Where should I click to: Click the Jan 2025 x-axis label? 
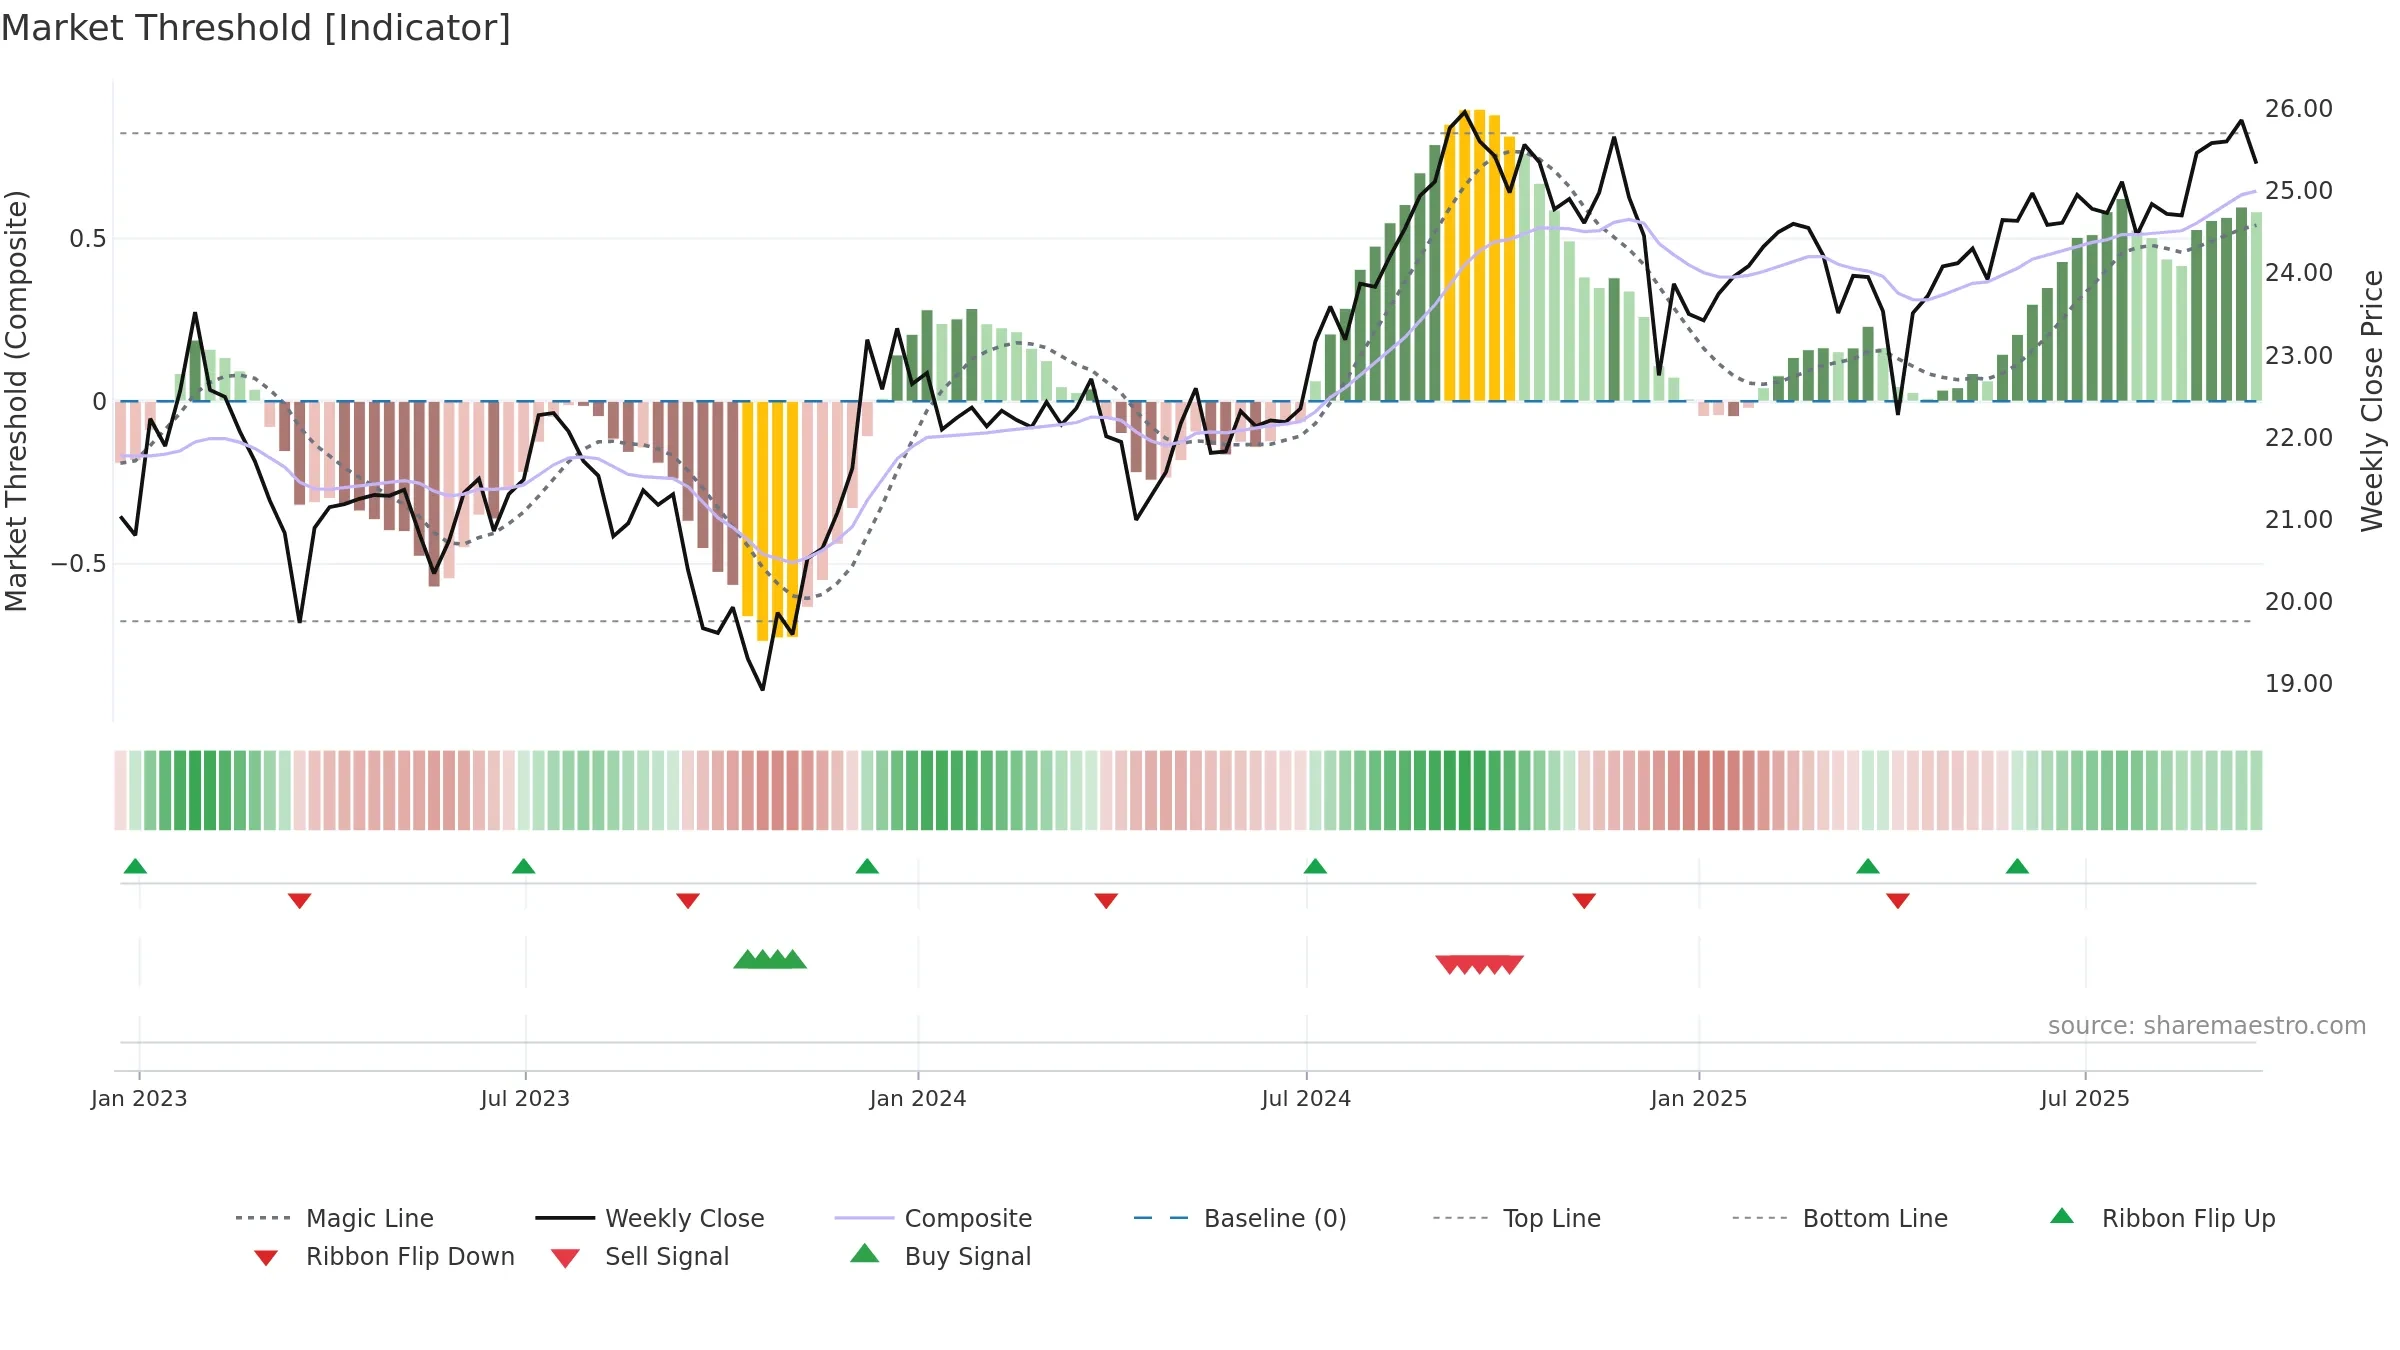(x=1699, y=1098)
